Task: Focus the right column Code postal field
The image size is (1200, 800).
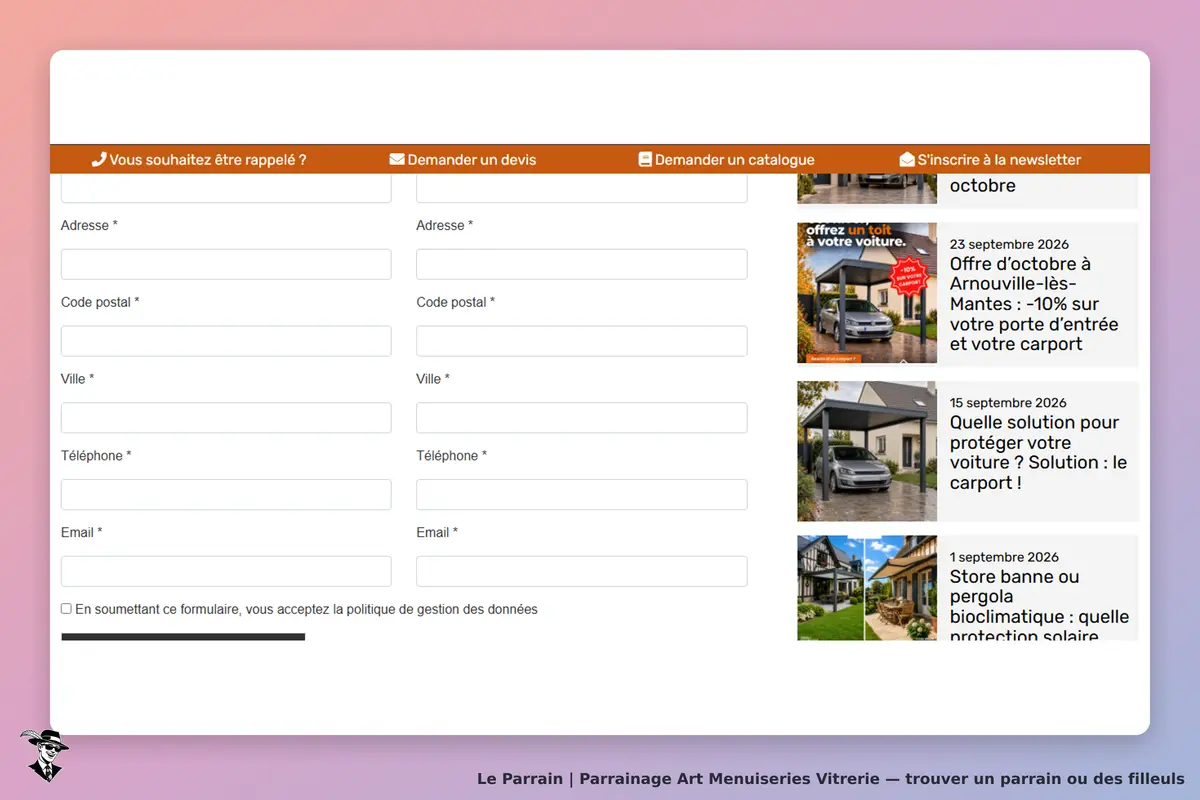Action: point(582,341)
